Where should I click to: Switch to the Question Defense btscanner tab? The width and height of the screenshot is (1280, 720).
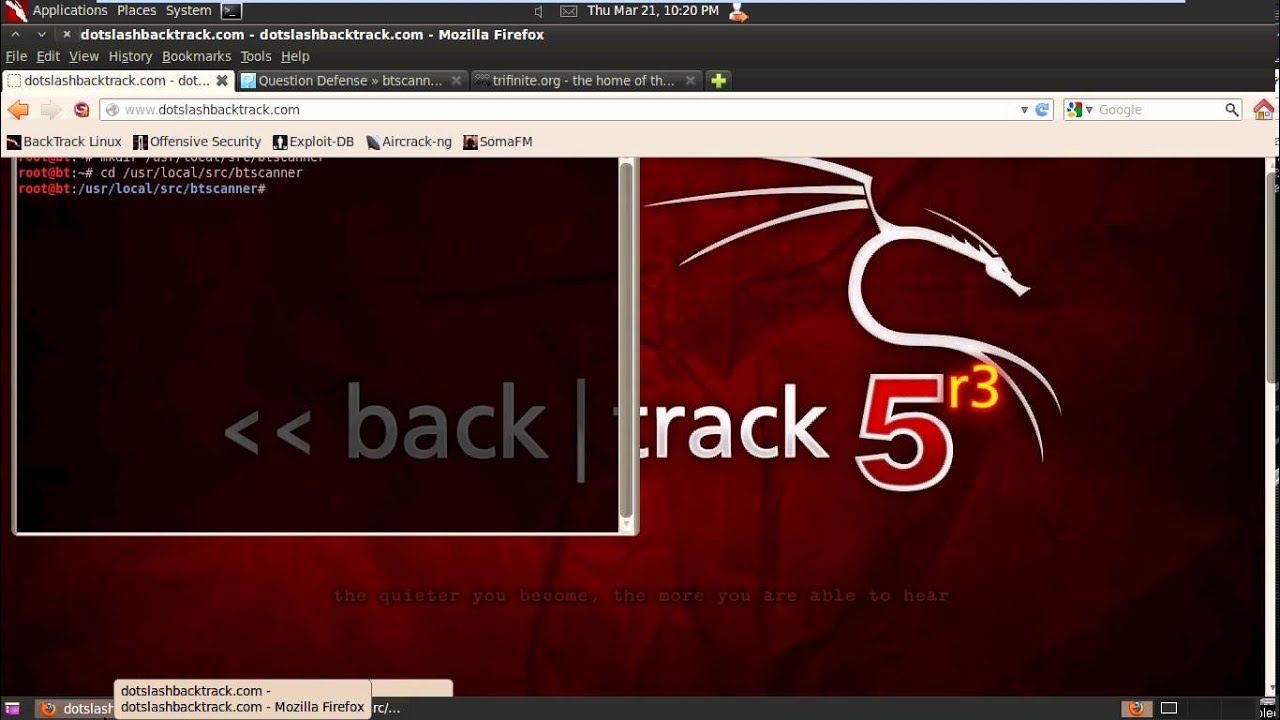(351, 81)
